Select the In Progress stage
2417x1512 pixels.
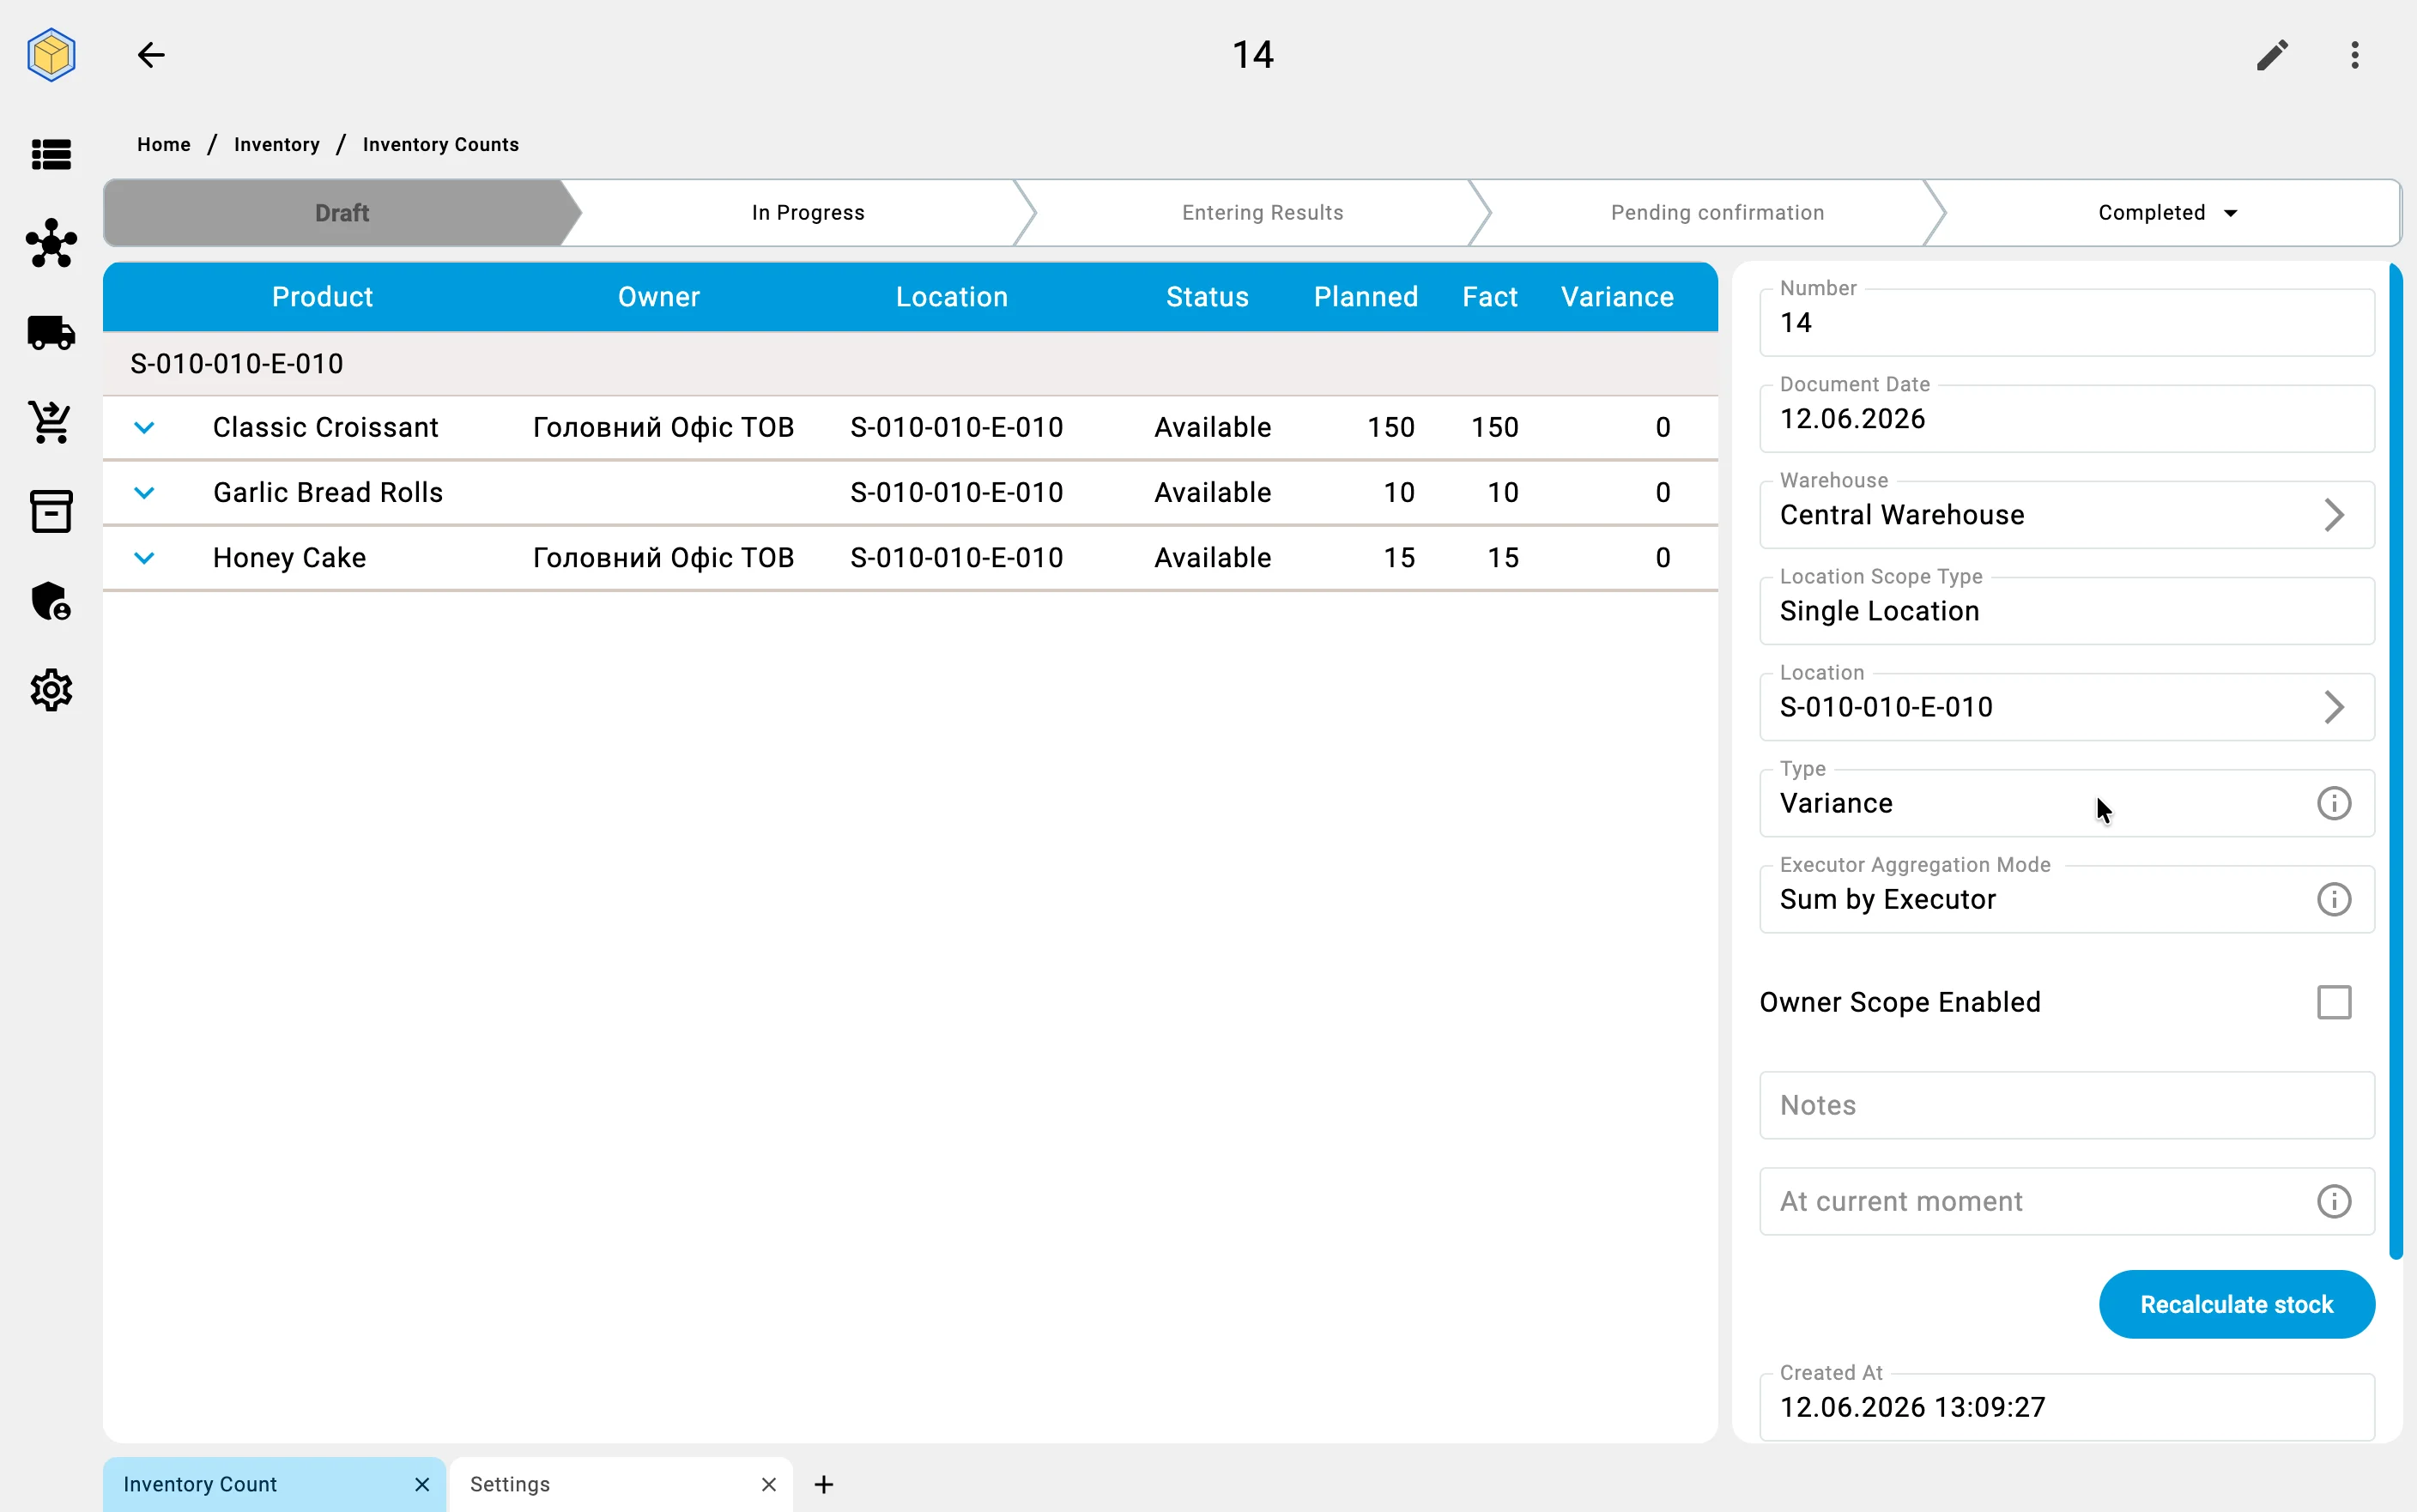coord(808,213)
